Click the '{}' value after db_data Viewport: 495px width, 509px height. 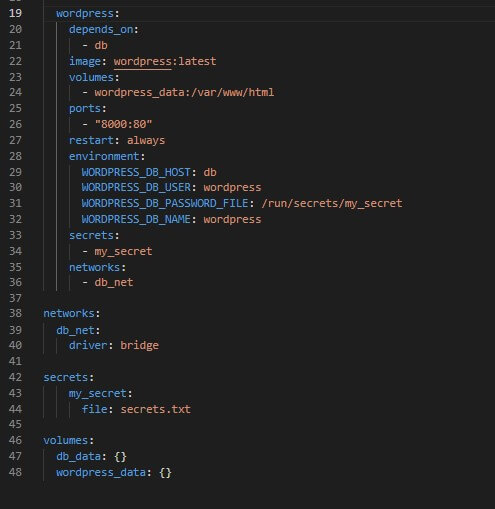(x=120, y=456)
